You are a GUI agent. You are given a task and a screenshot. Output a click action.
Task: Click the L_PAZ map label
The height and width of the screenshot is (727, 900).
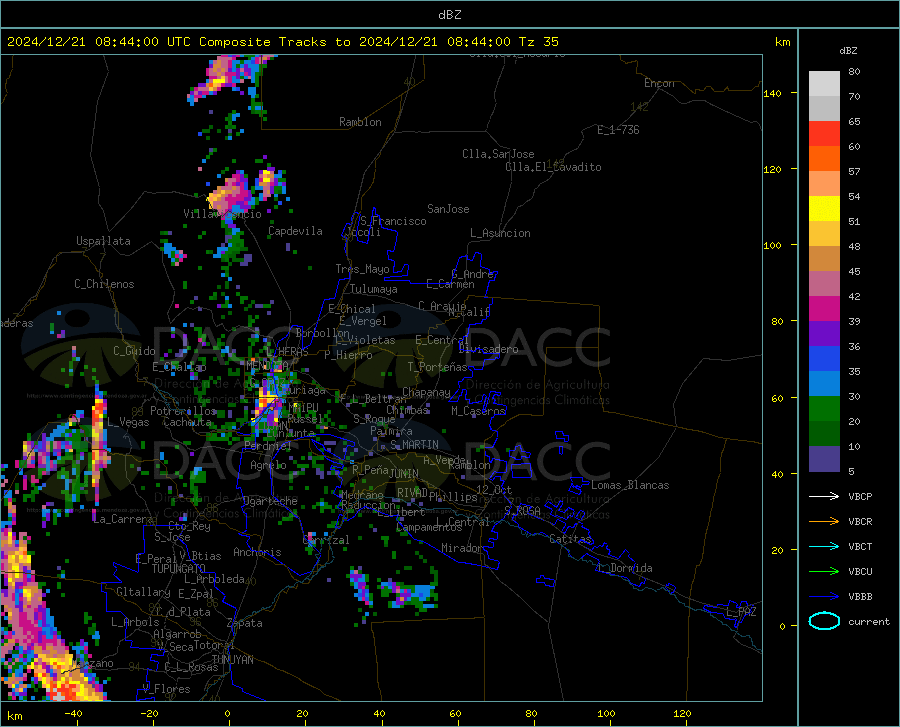coord(741,612)
